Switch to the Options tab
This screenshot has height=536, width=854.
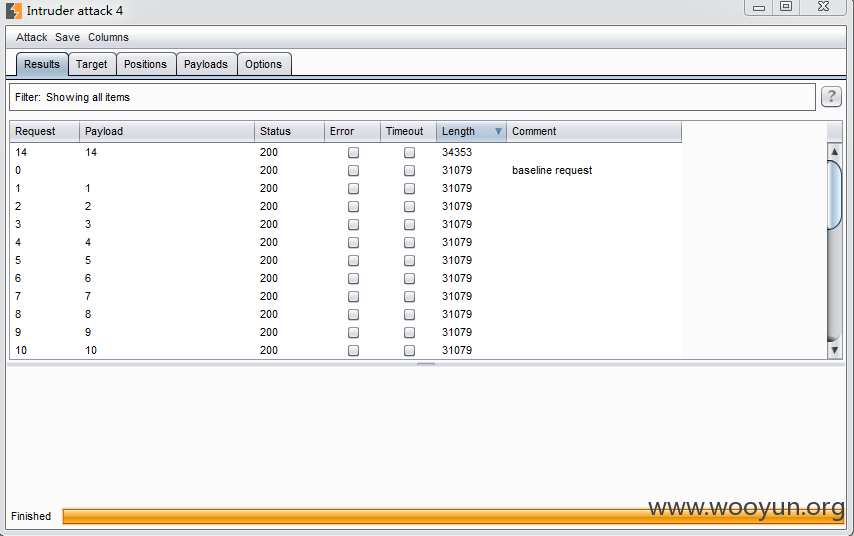(x=264, y=64)
